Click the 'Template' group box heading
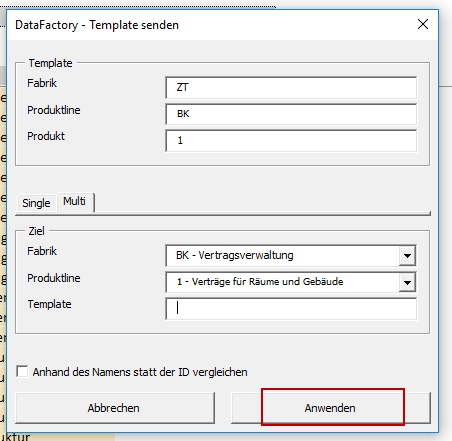 [50, 63]
